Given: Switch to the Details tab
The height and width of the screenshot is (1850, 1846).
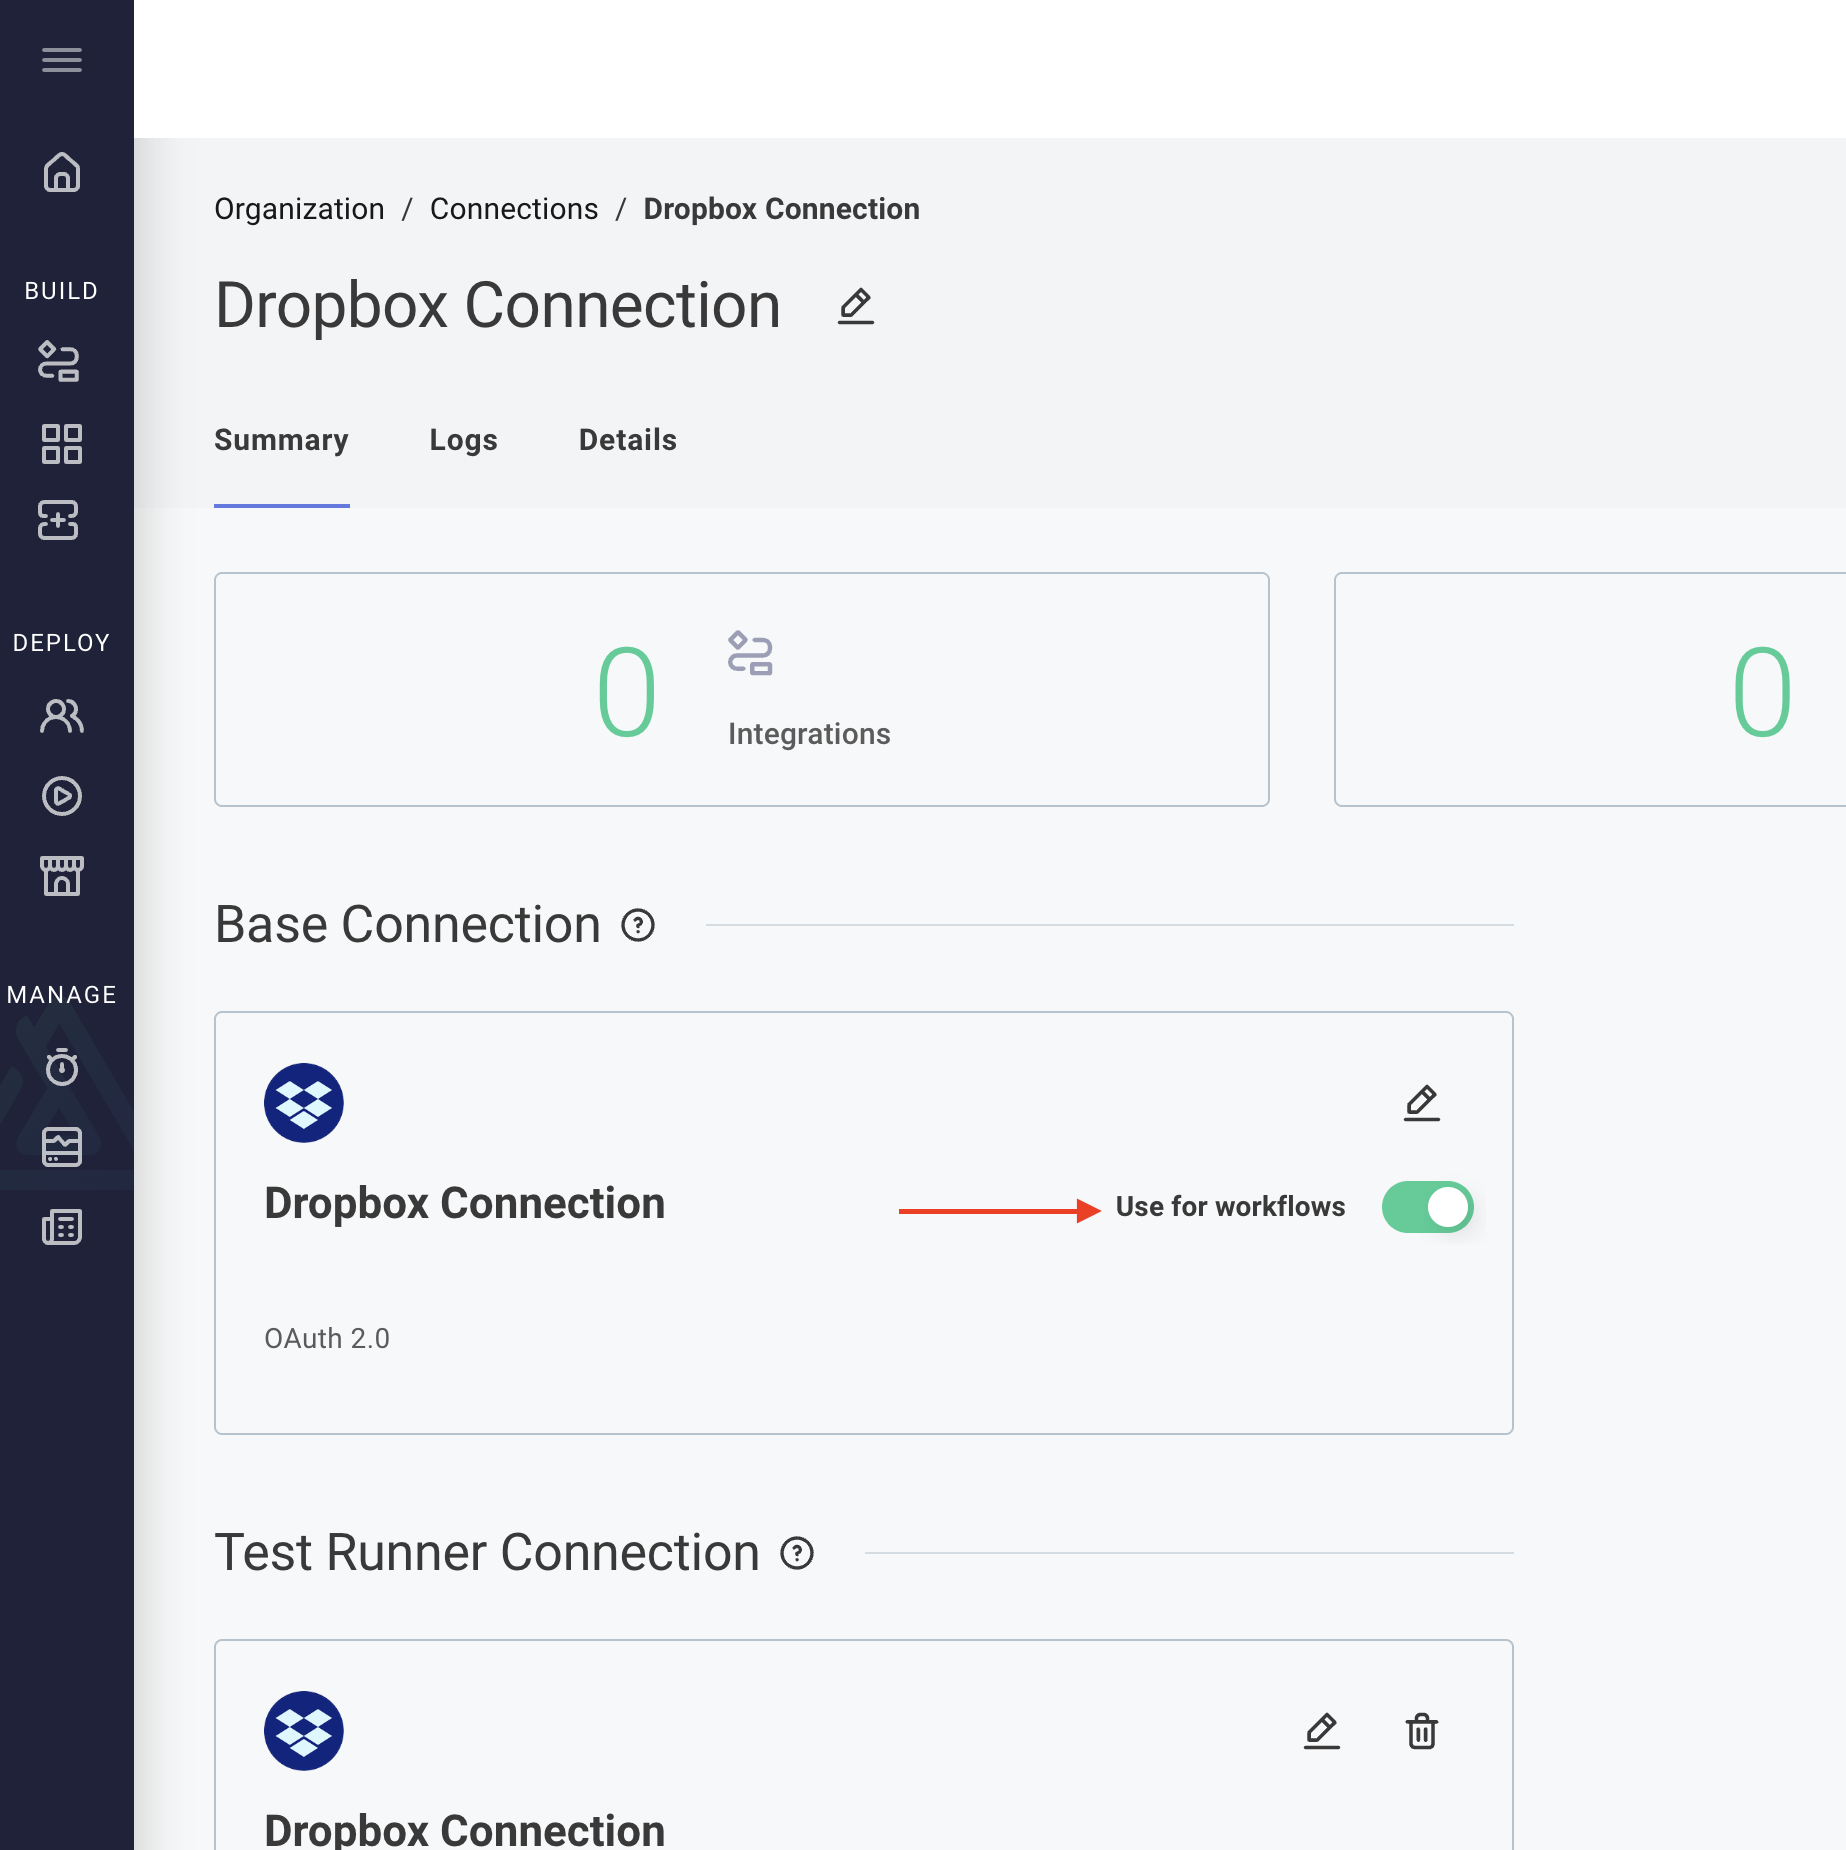Looking at the screenshot, I should click(x=627, y=440).
